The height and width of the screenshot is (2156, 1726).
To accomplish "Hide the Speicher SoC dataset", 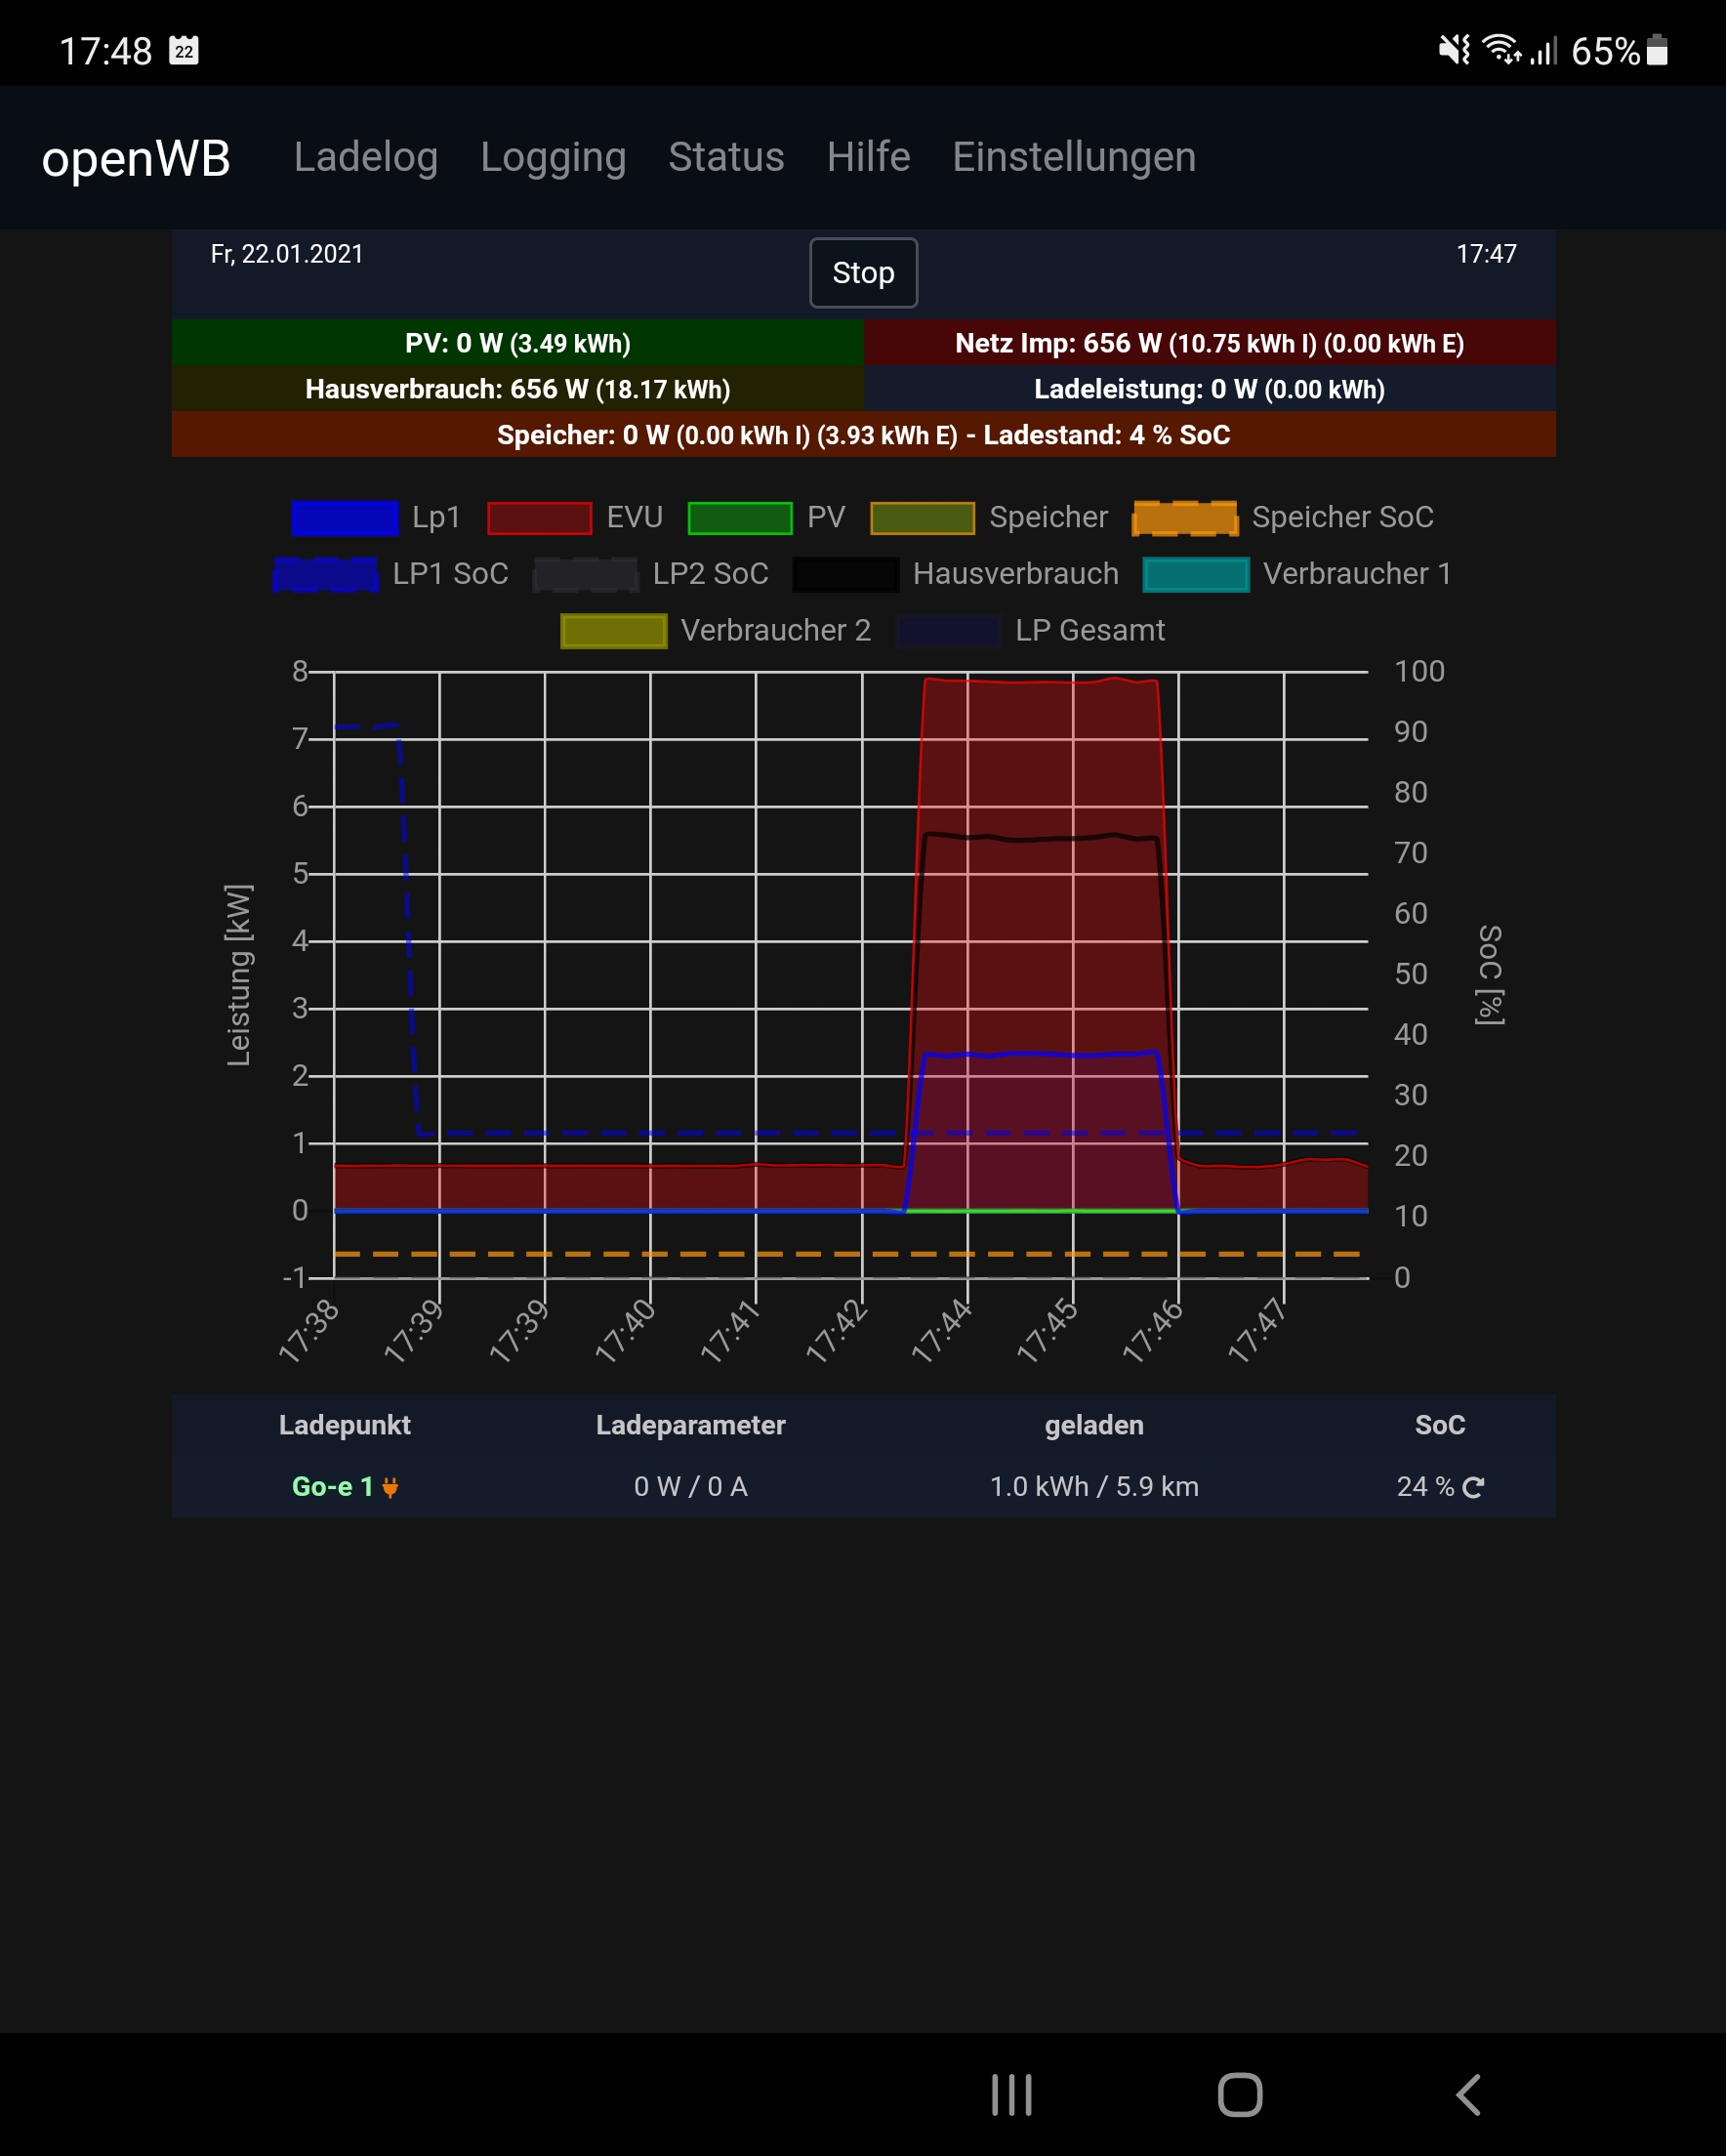I will click(x=1185, y=518).
